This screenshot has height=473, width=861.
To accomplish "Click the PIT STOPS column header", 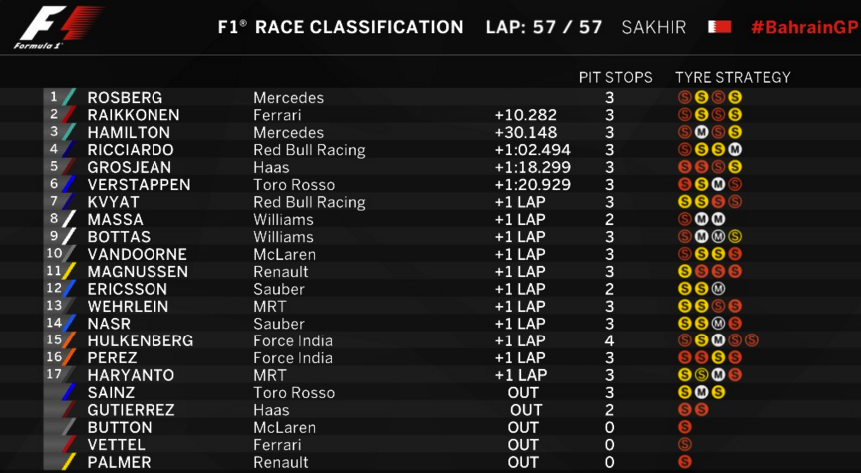I will [616, 77].
